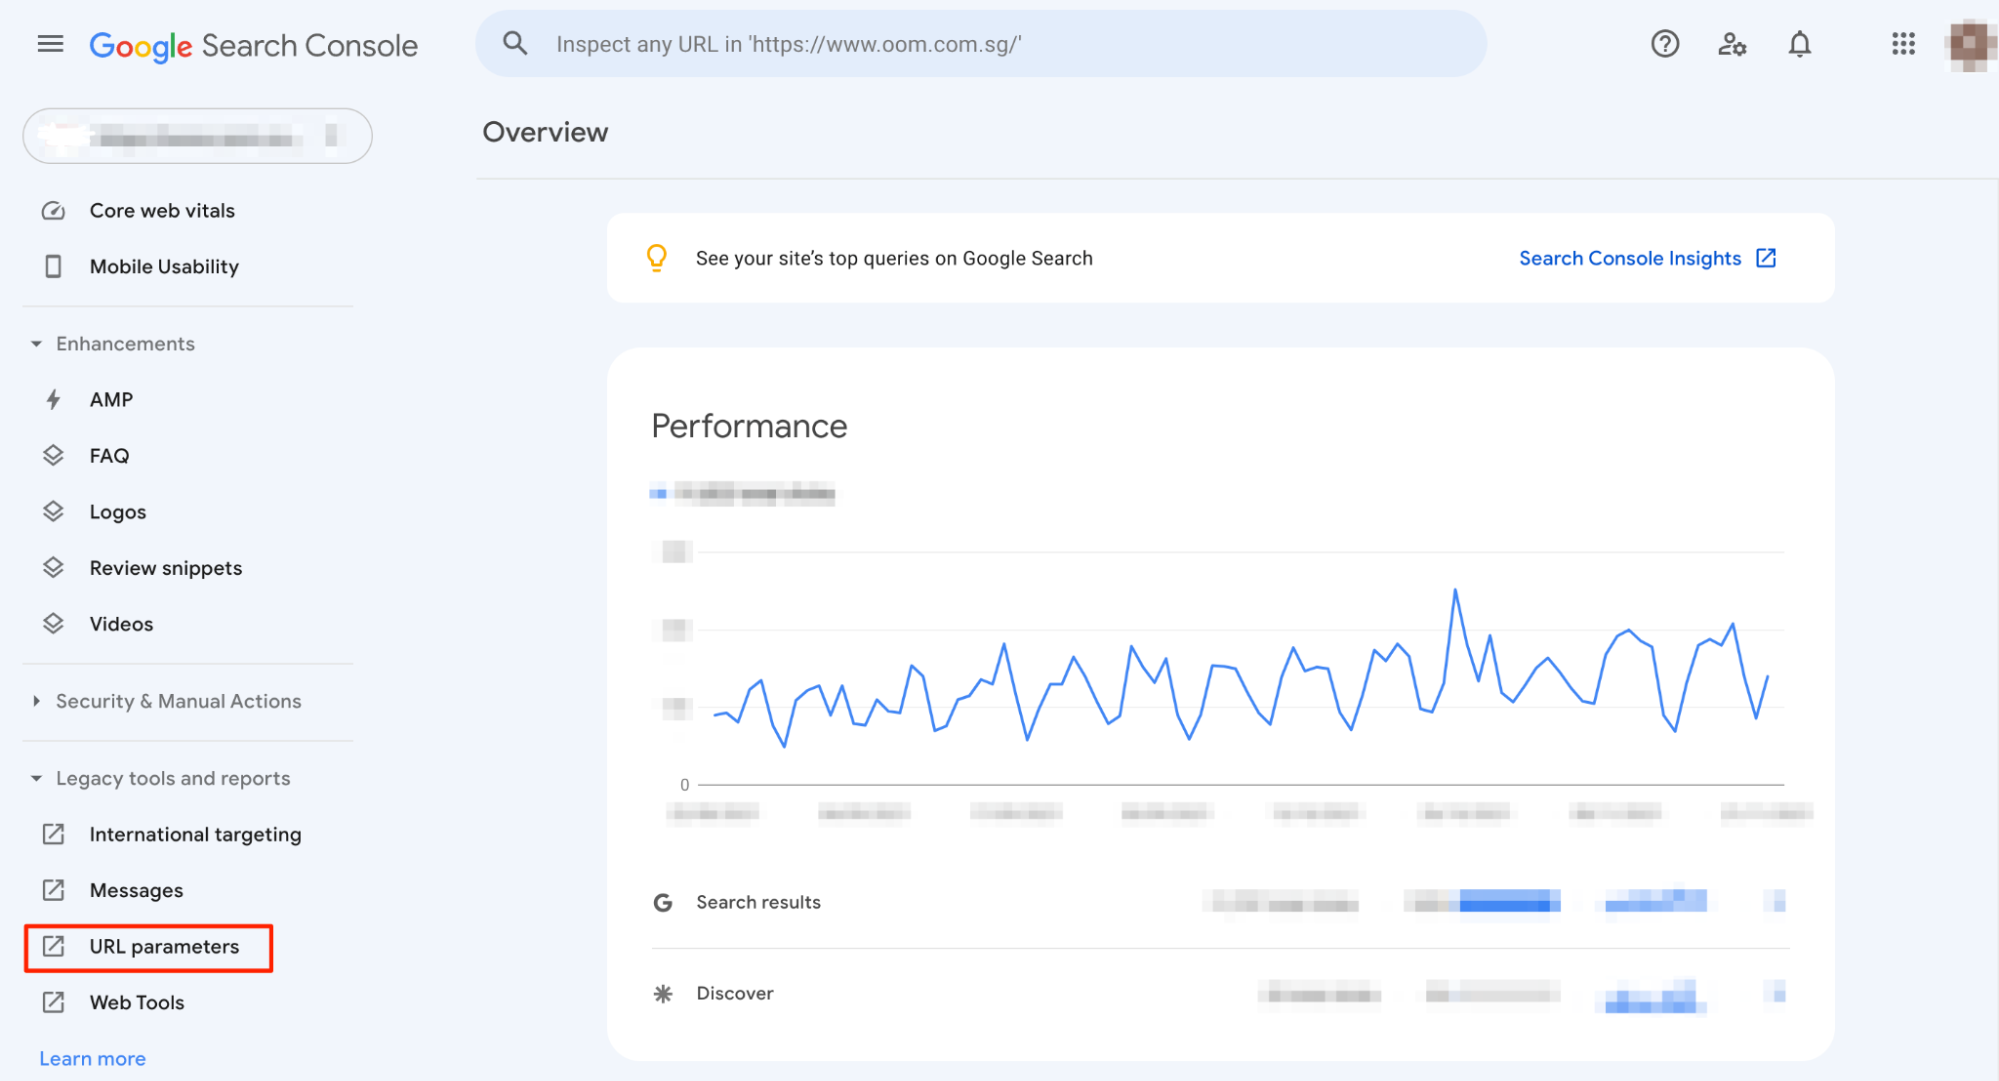Open the Discover performance row
1999x1081 pixels.
1220,994
